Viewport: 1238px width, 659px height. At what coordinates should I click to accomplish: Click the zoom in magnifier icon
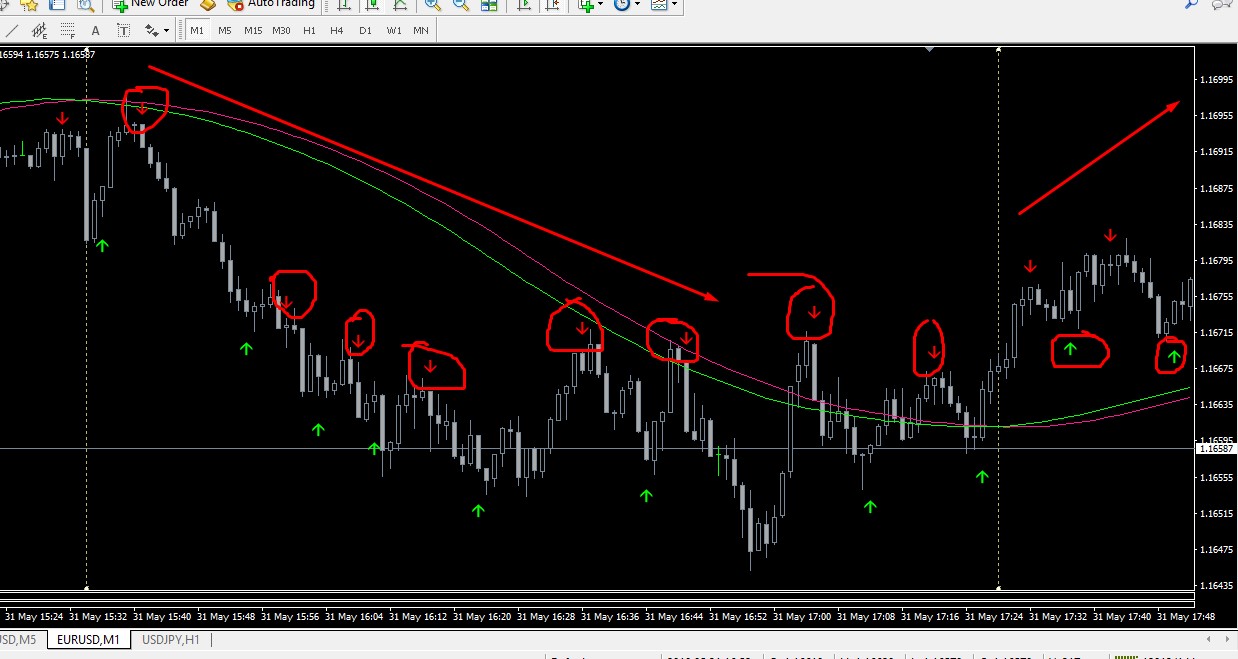433,4
